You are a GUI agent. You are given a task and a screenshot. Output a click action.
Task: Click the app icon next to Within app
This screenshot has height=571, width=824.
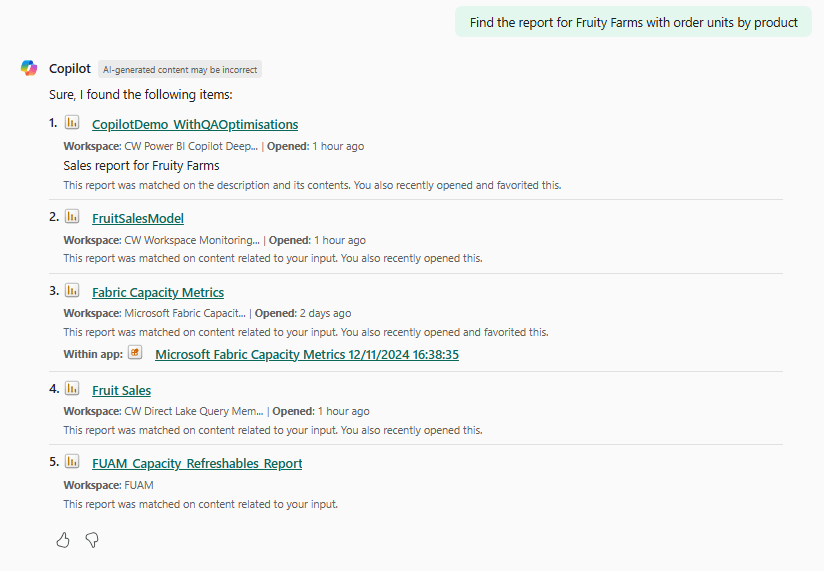point(135,352)
